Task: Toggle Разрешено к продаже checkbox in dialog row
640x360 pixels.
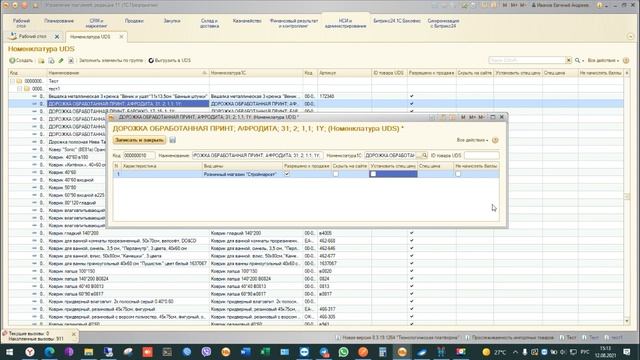Action: pyautogui.click(x=287, y=174)
